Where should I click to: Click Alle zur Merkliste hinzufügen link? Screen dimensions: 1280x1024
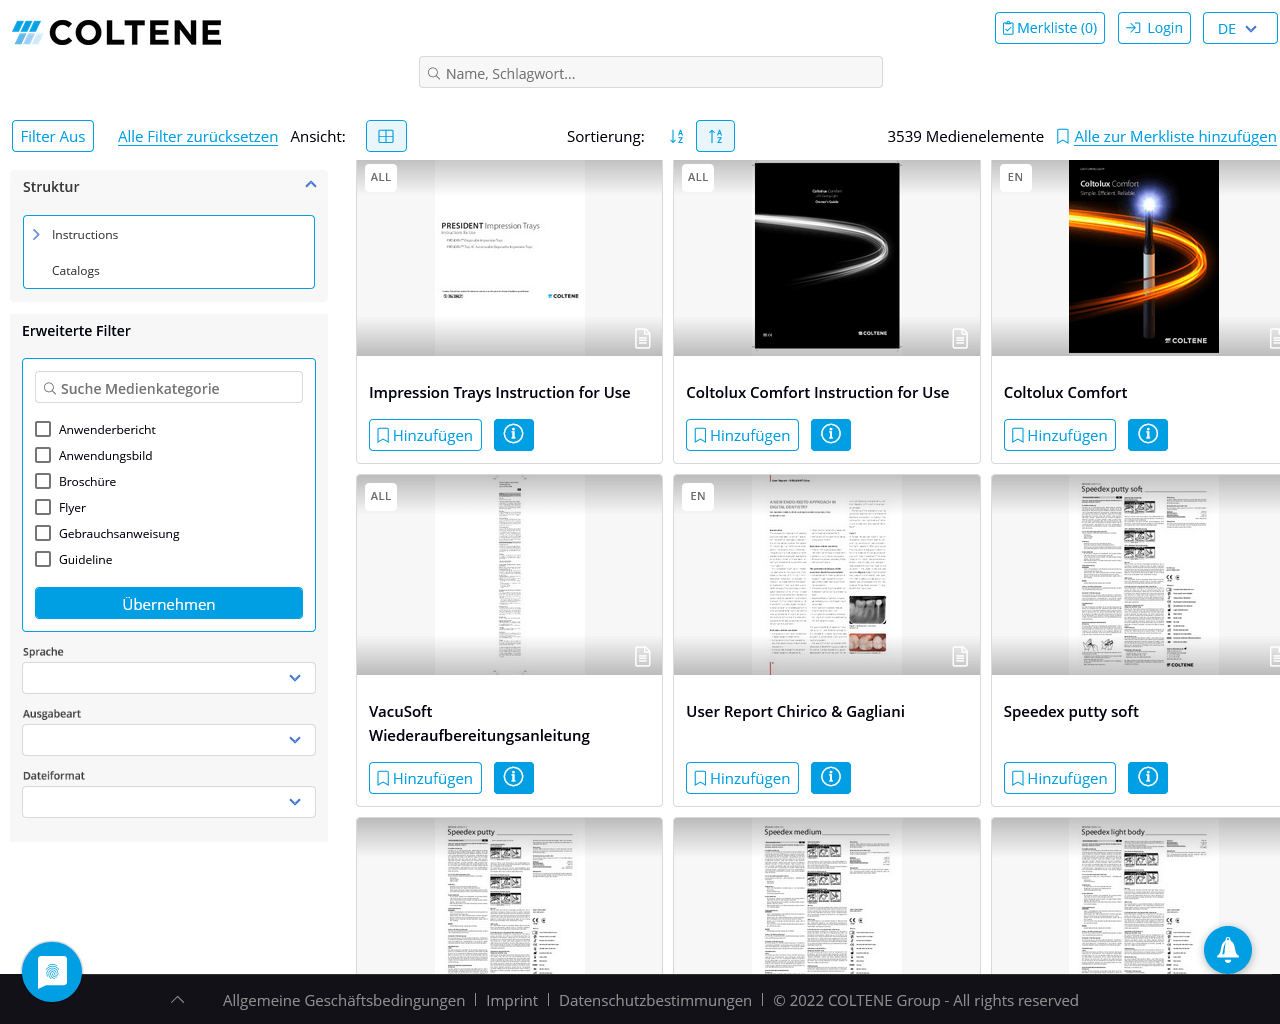tap(1166, 136)
